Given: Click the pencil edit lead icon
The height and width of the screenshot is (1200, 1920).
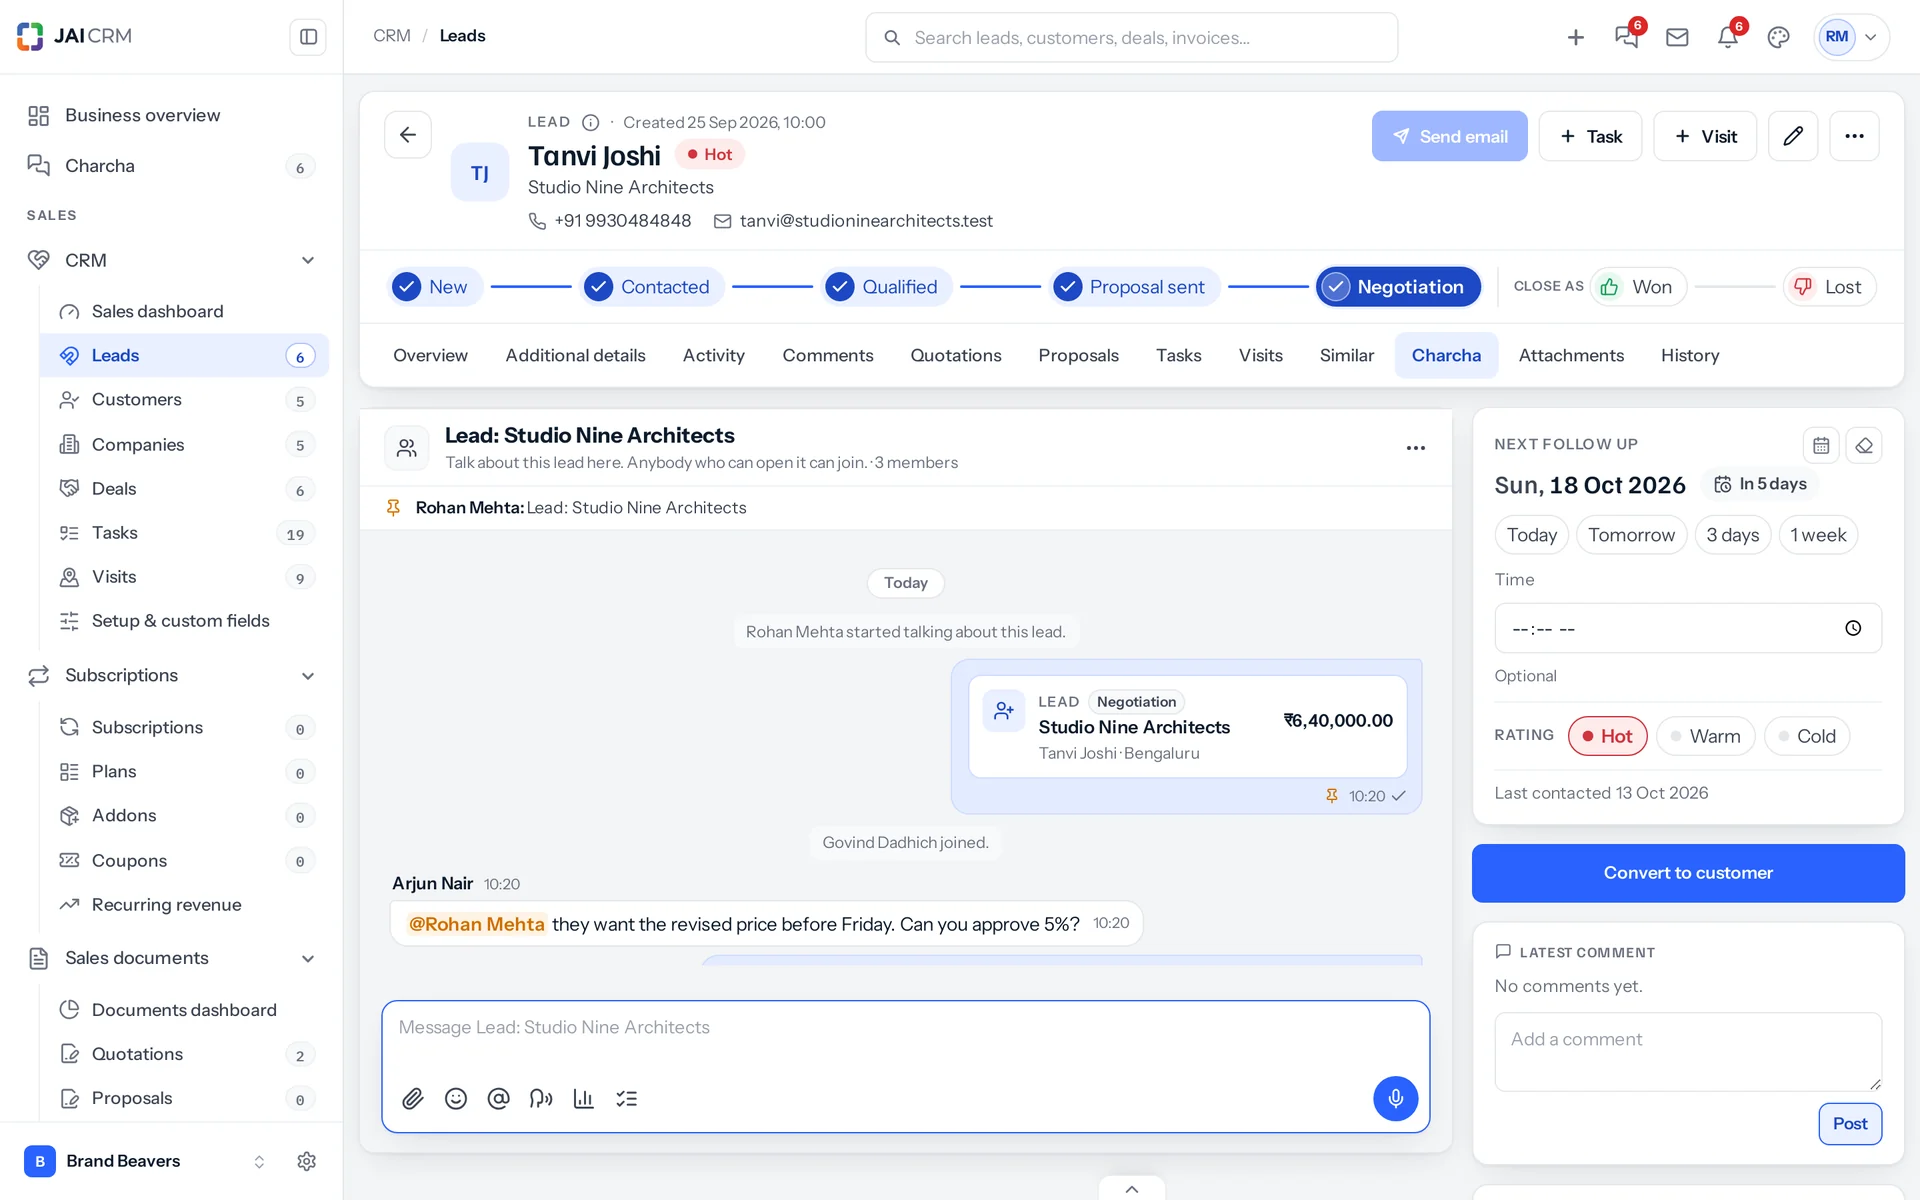Looking at the screenshot, I should [1793, 136].
